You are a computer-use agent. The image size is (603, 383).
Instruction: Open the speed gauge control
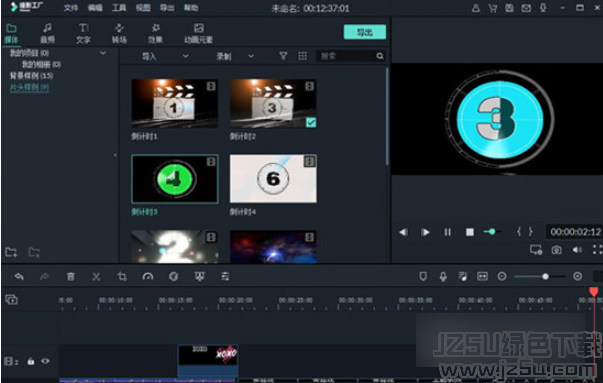(x=148, y=276)
